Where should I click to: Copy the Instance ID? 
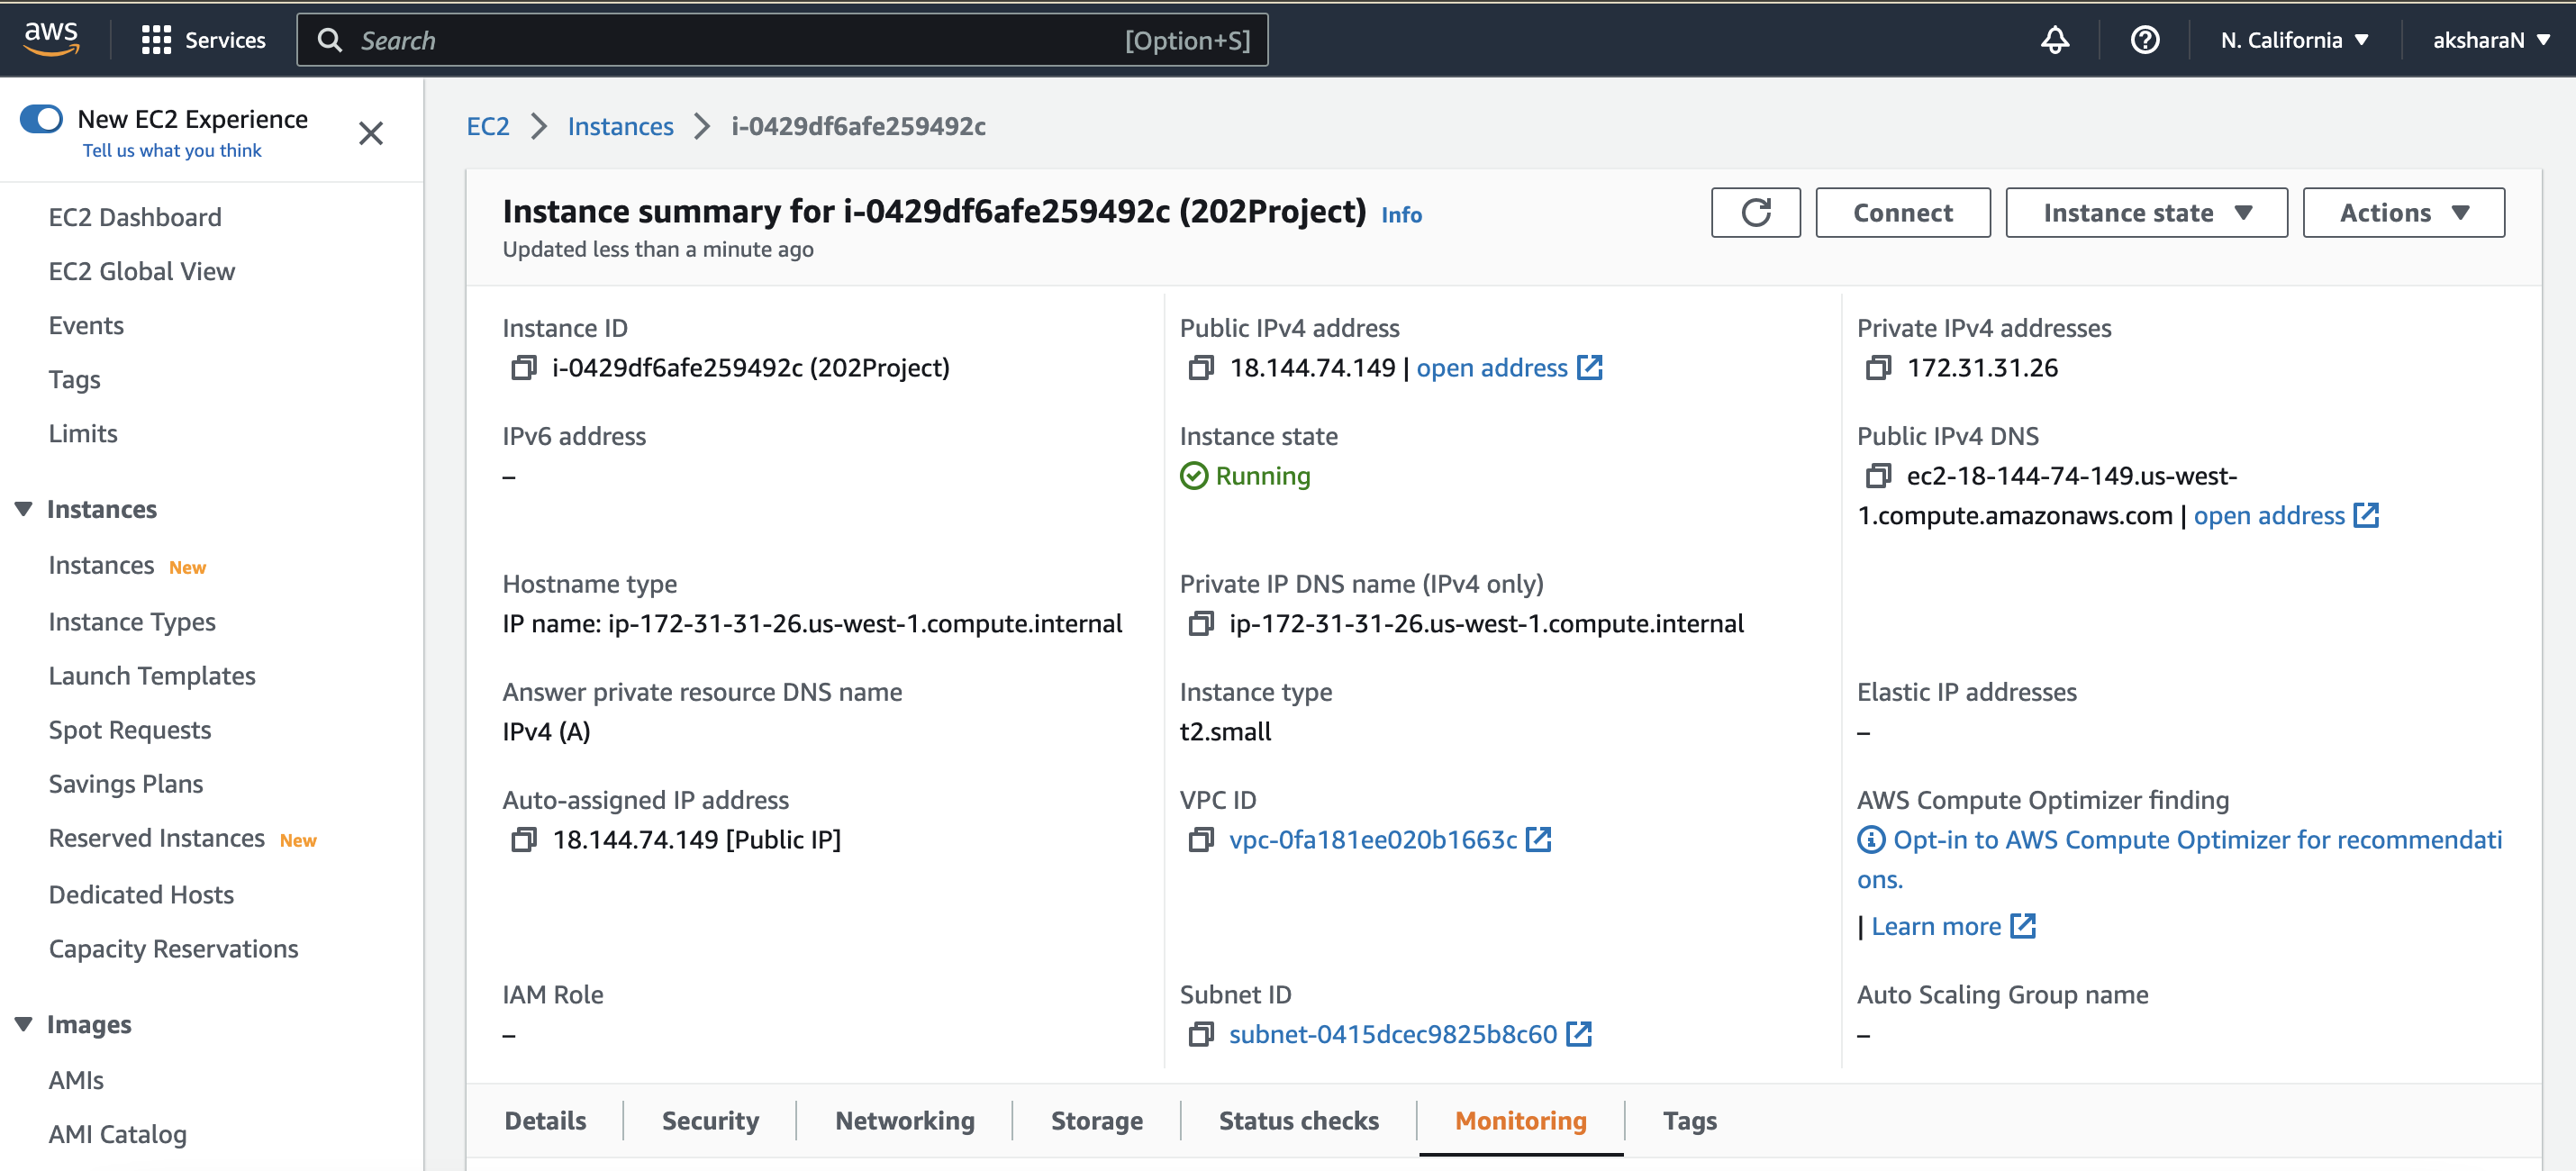(x=523, y=367)
